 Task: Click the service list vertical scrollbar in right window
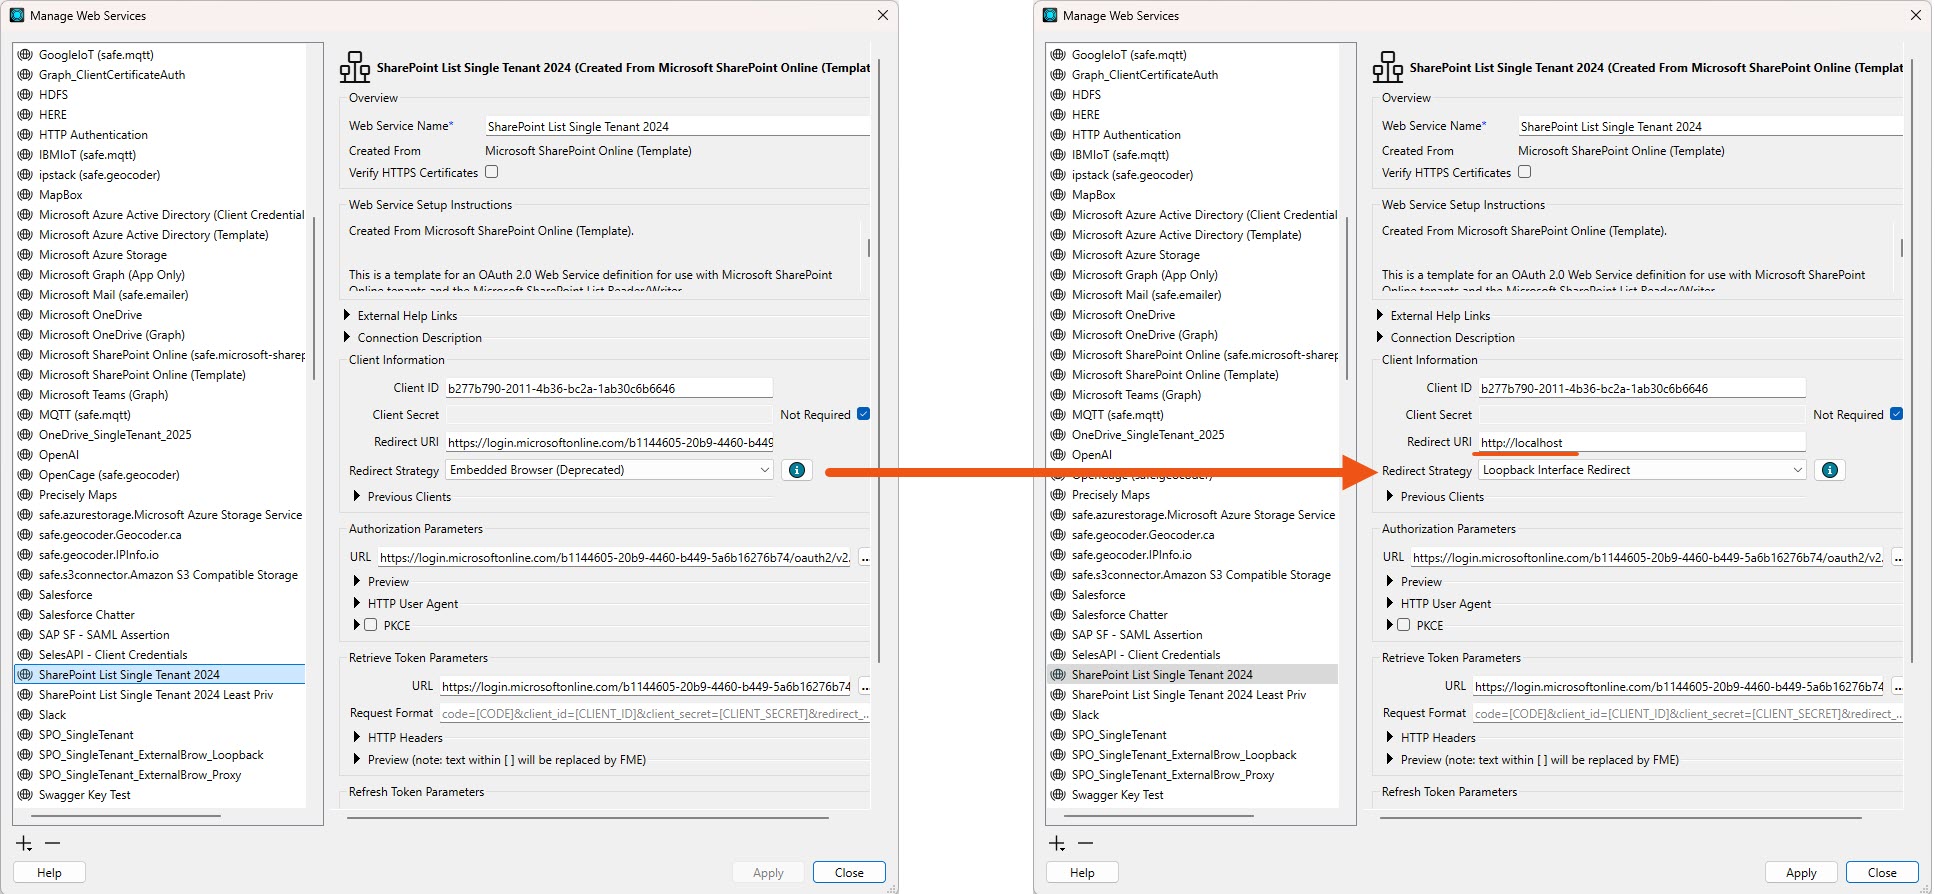(x=1347, y=298)
